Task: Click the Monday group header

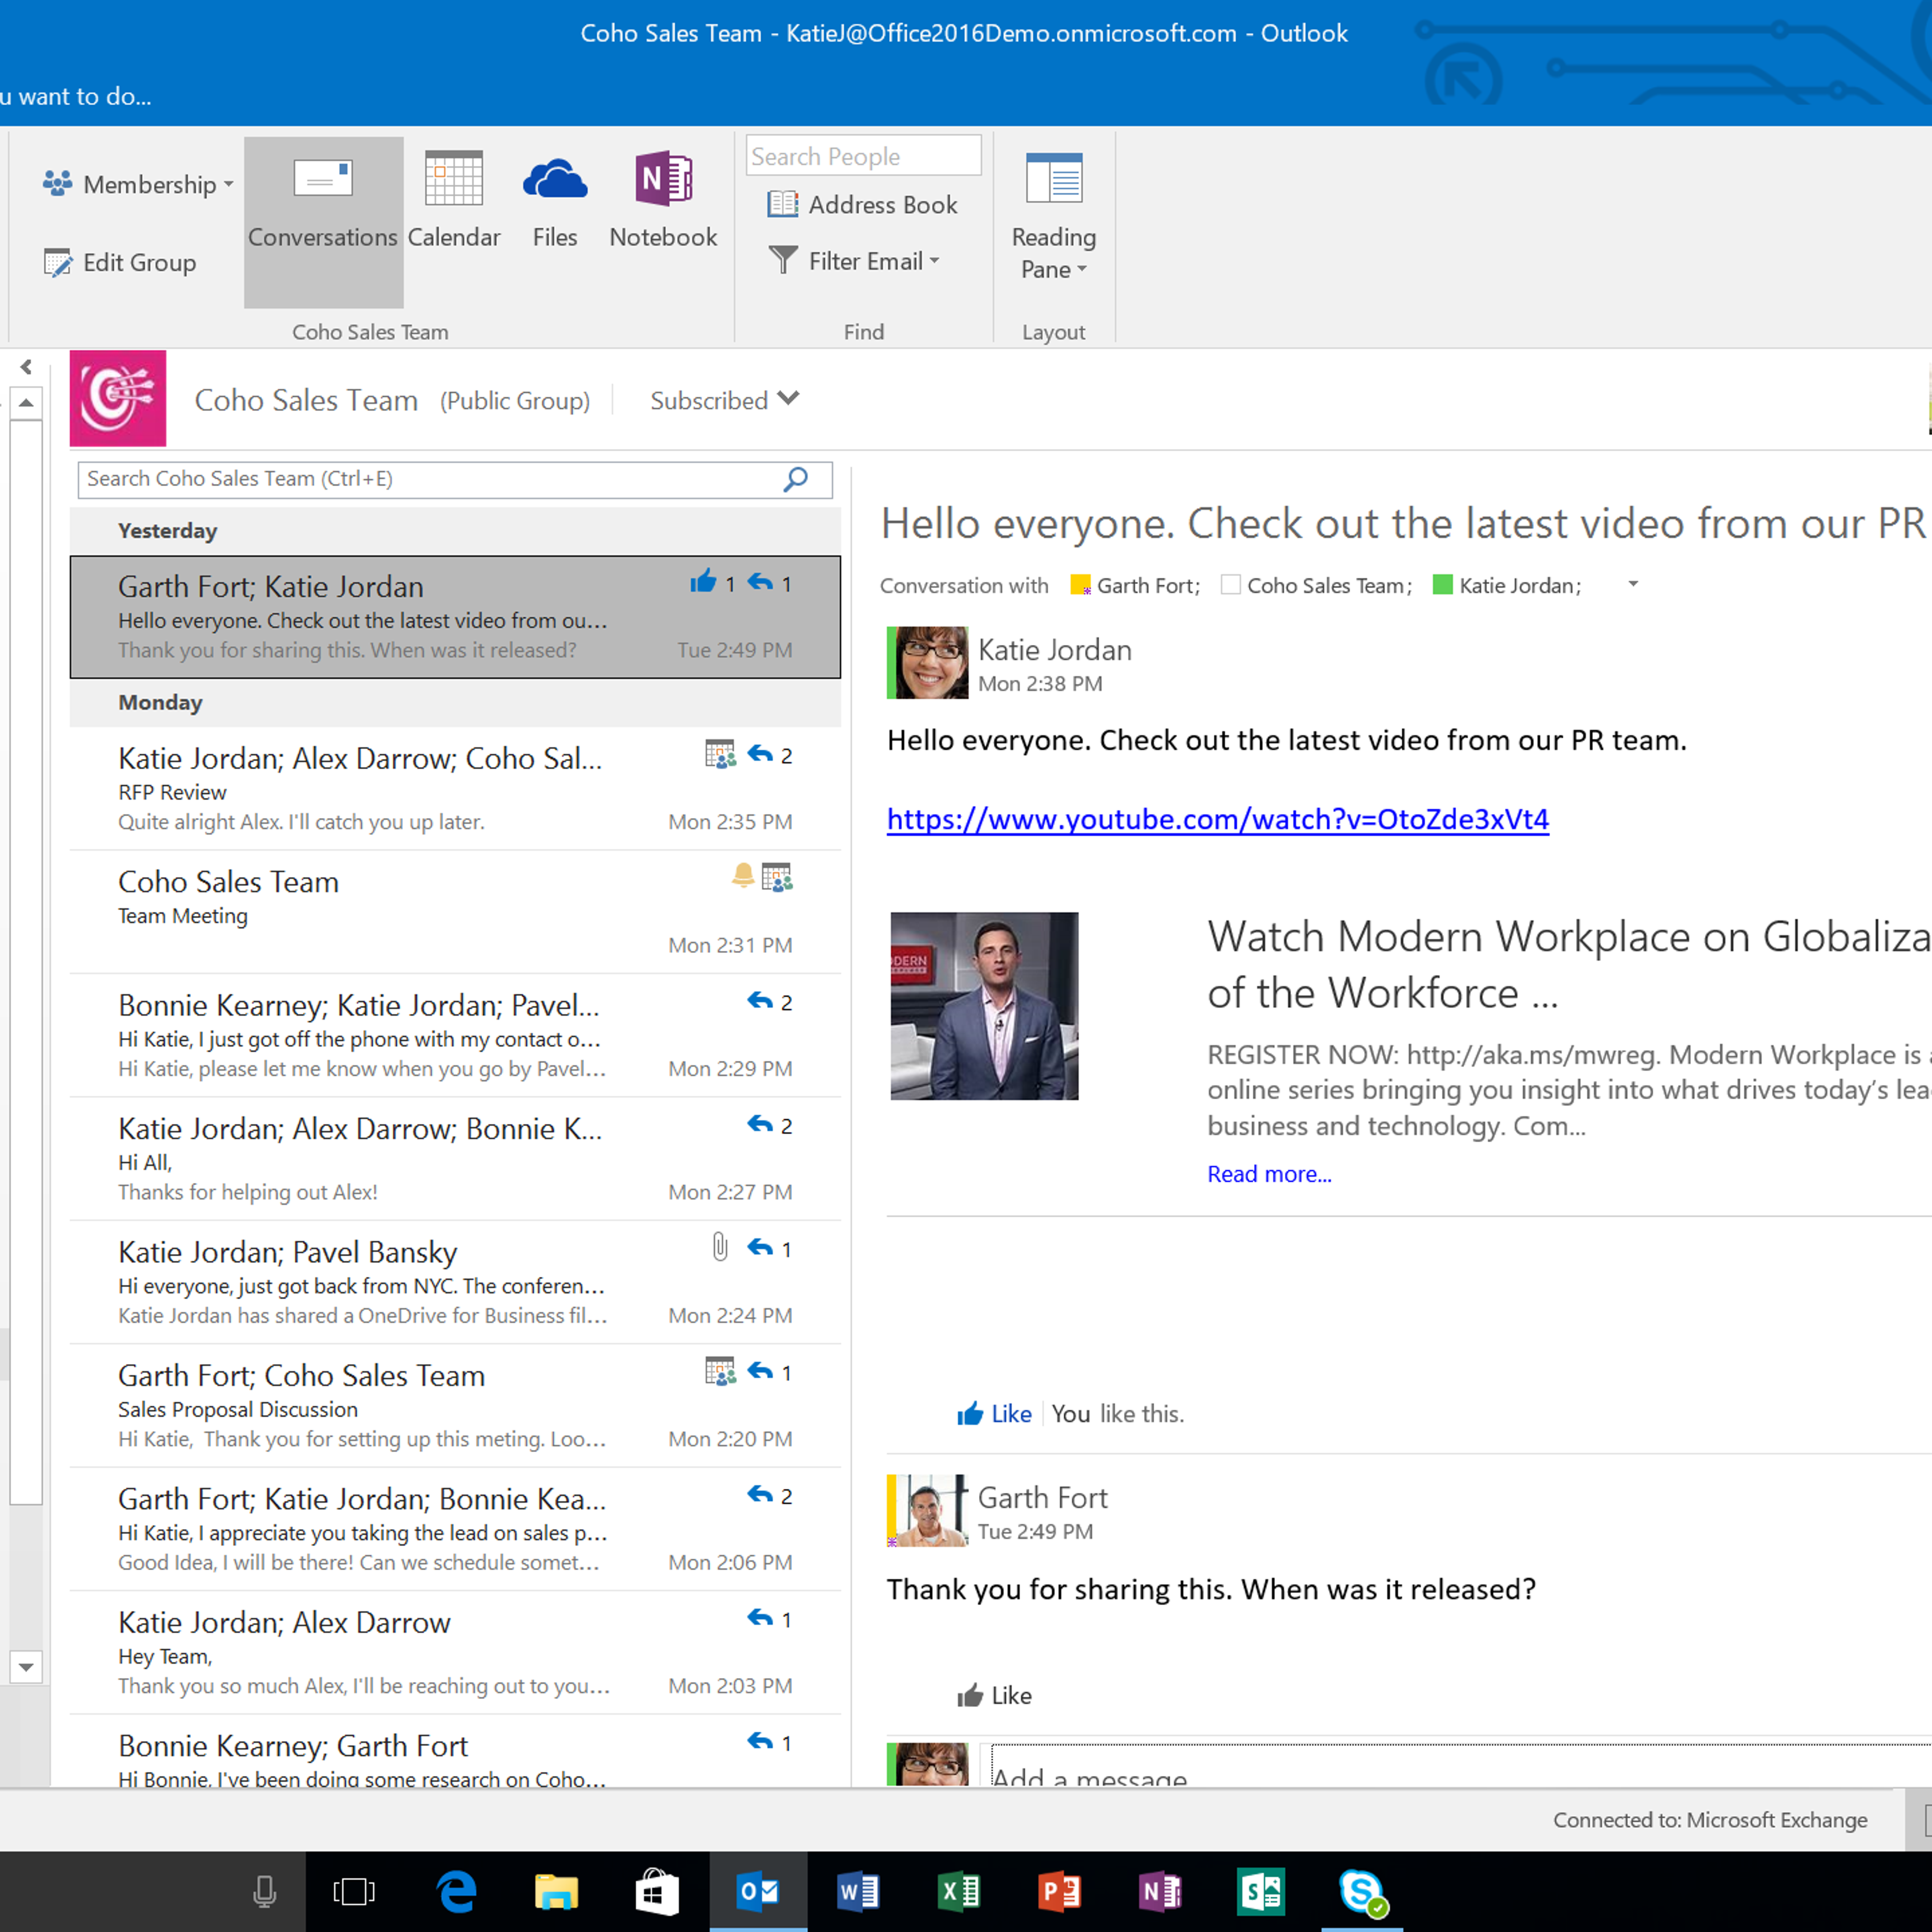Action: point(455,703)
